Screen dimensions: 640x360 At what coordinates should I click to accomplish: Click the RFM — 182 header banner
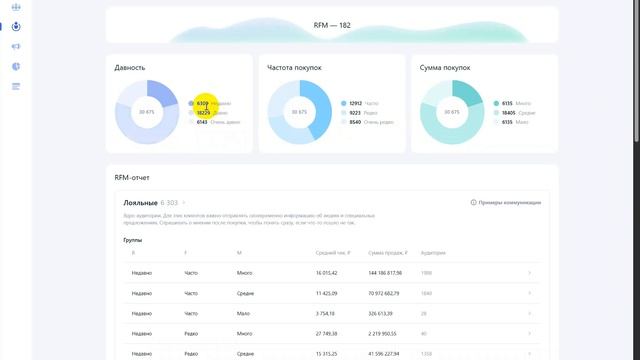(x=332, y=25)
